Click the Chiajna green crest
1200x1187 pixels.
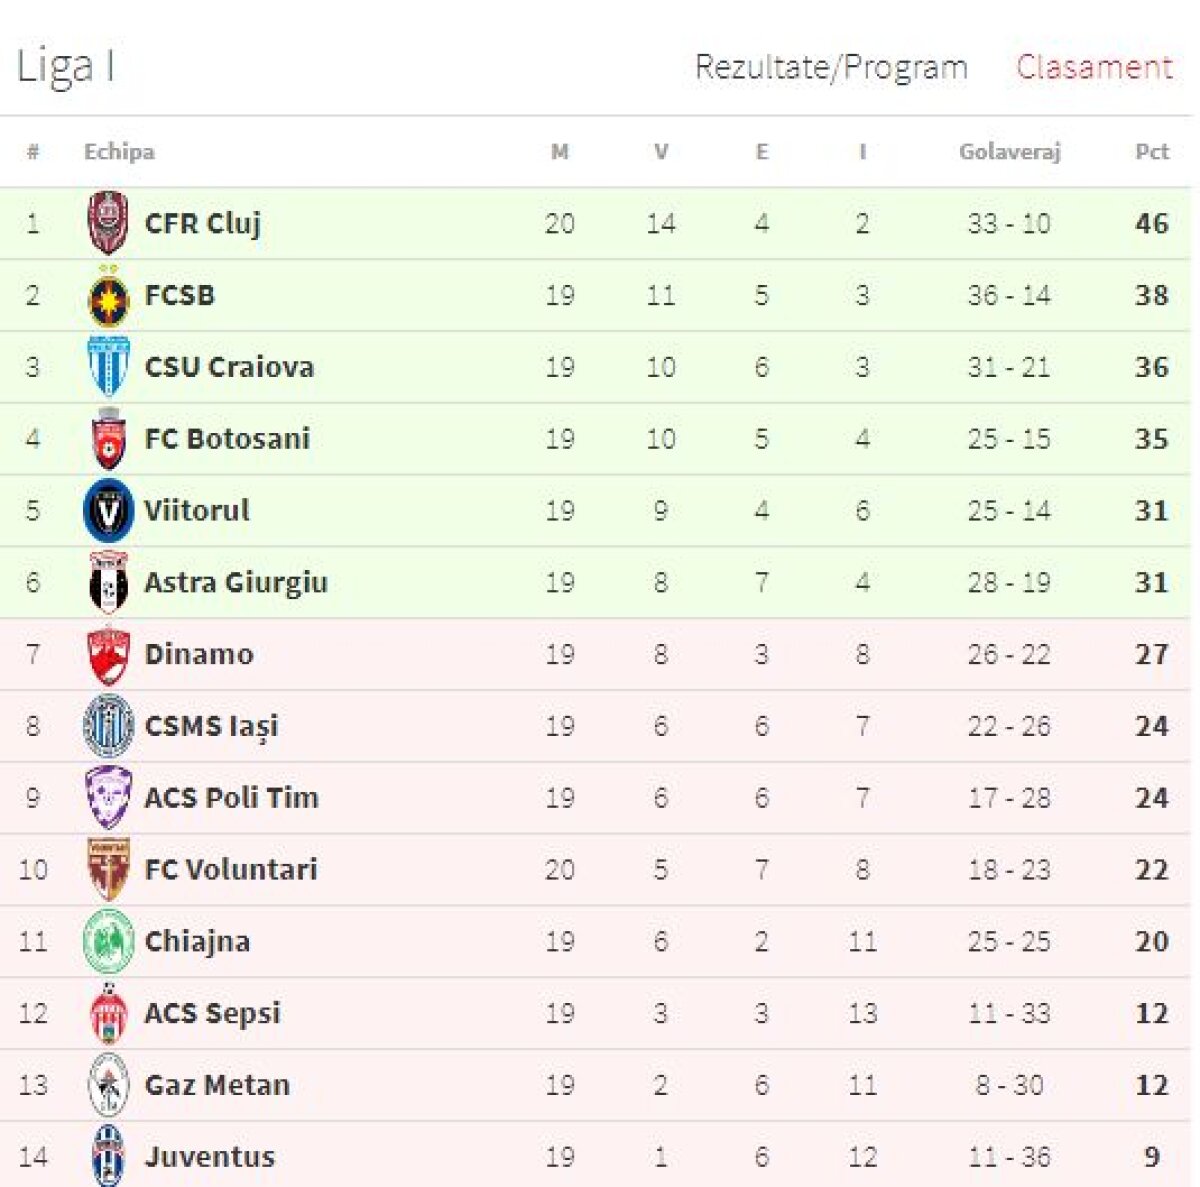pos(108,940)
